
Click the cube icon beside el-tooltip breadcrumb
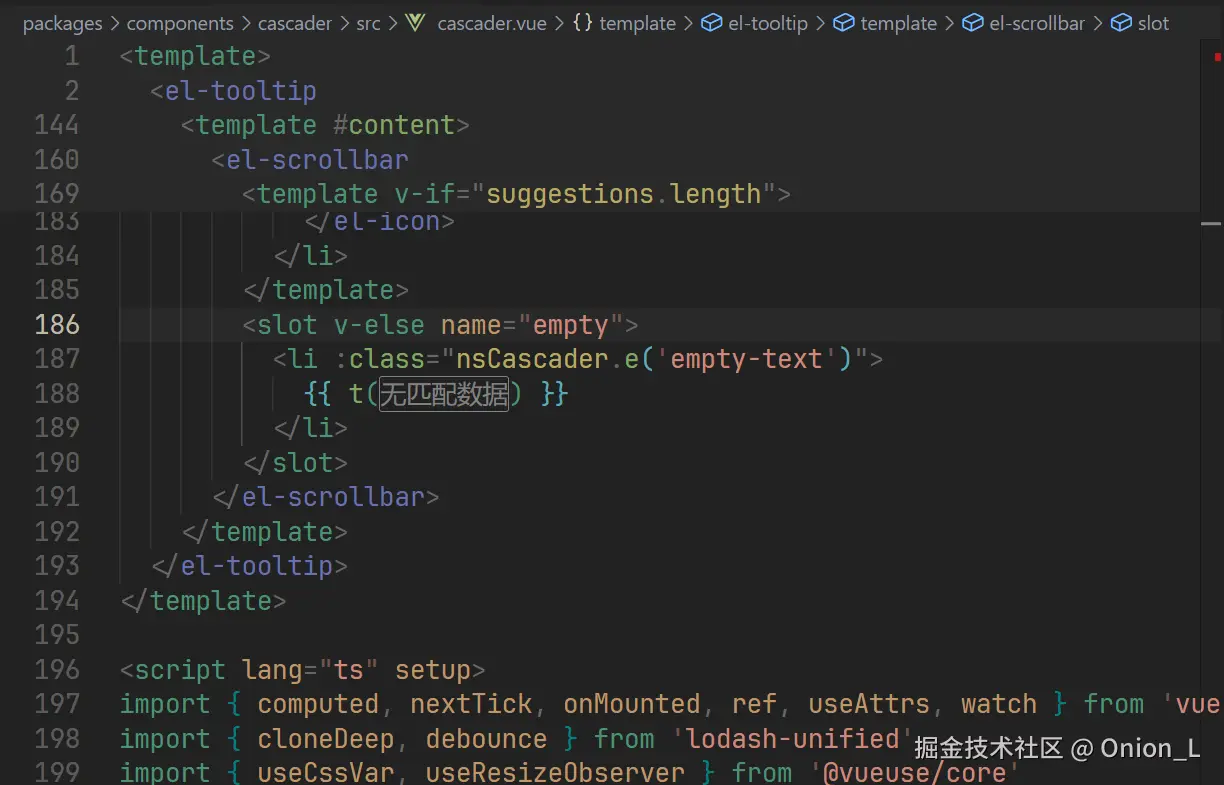(712, 23)
